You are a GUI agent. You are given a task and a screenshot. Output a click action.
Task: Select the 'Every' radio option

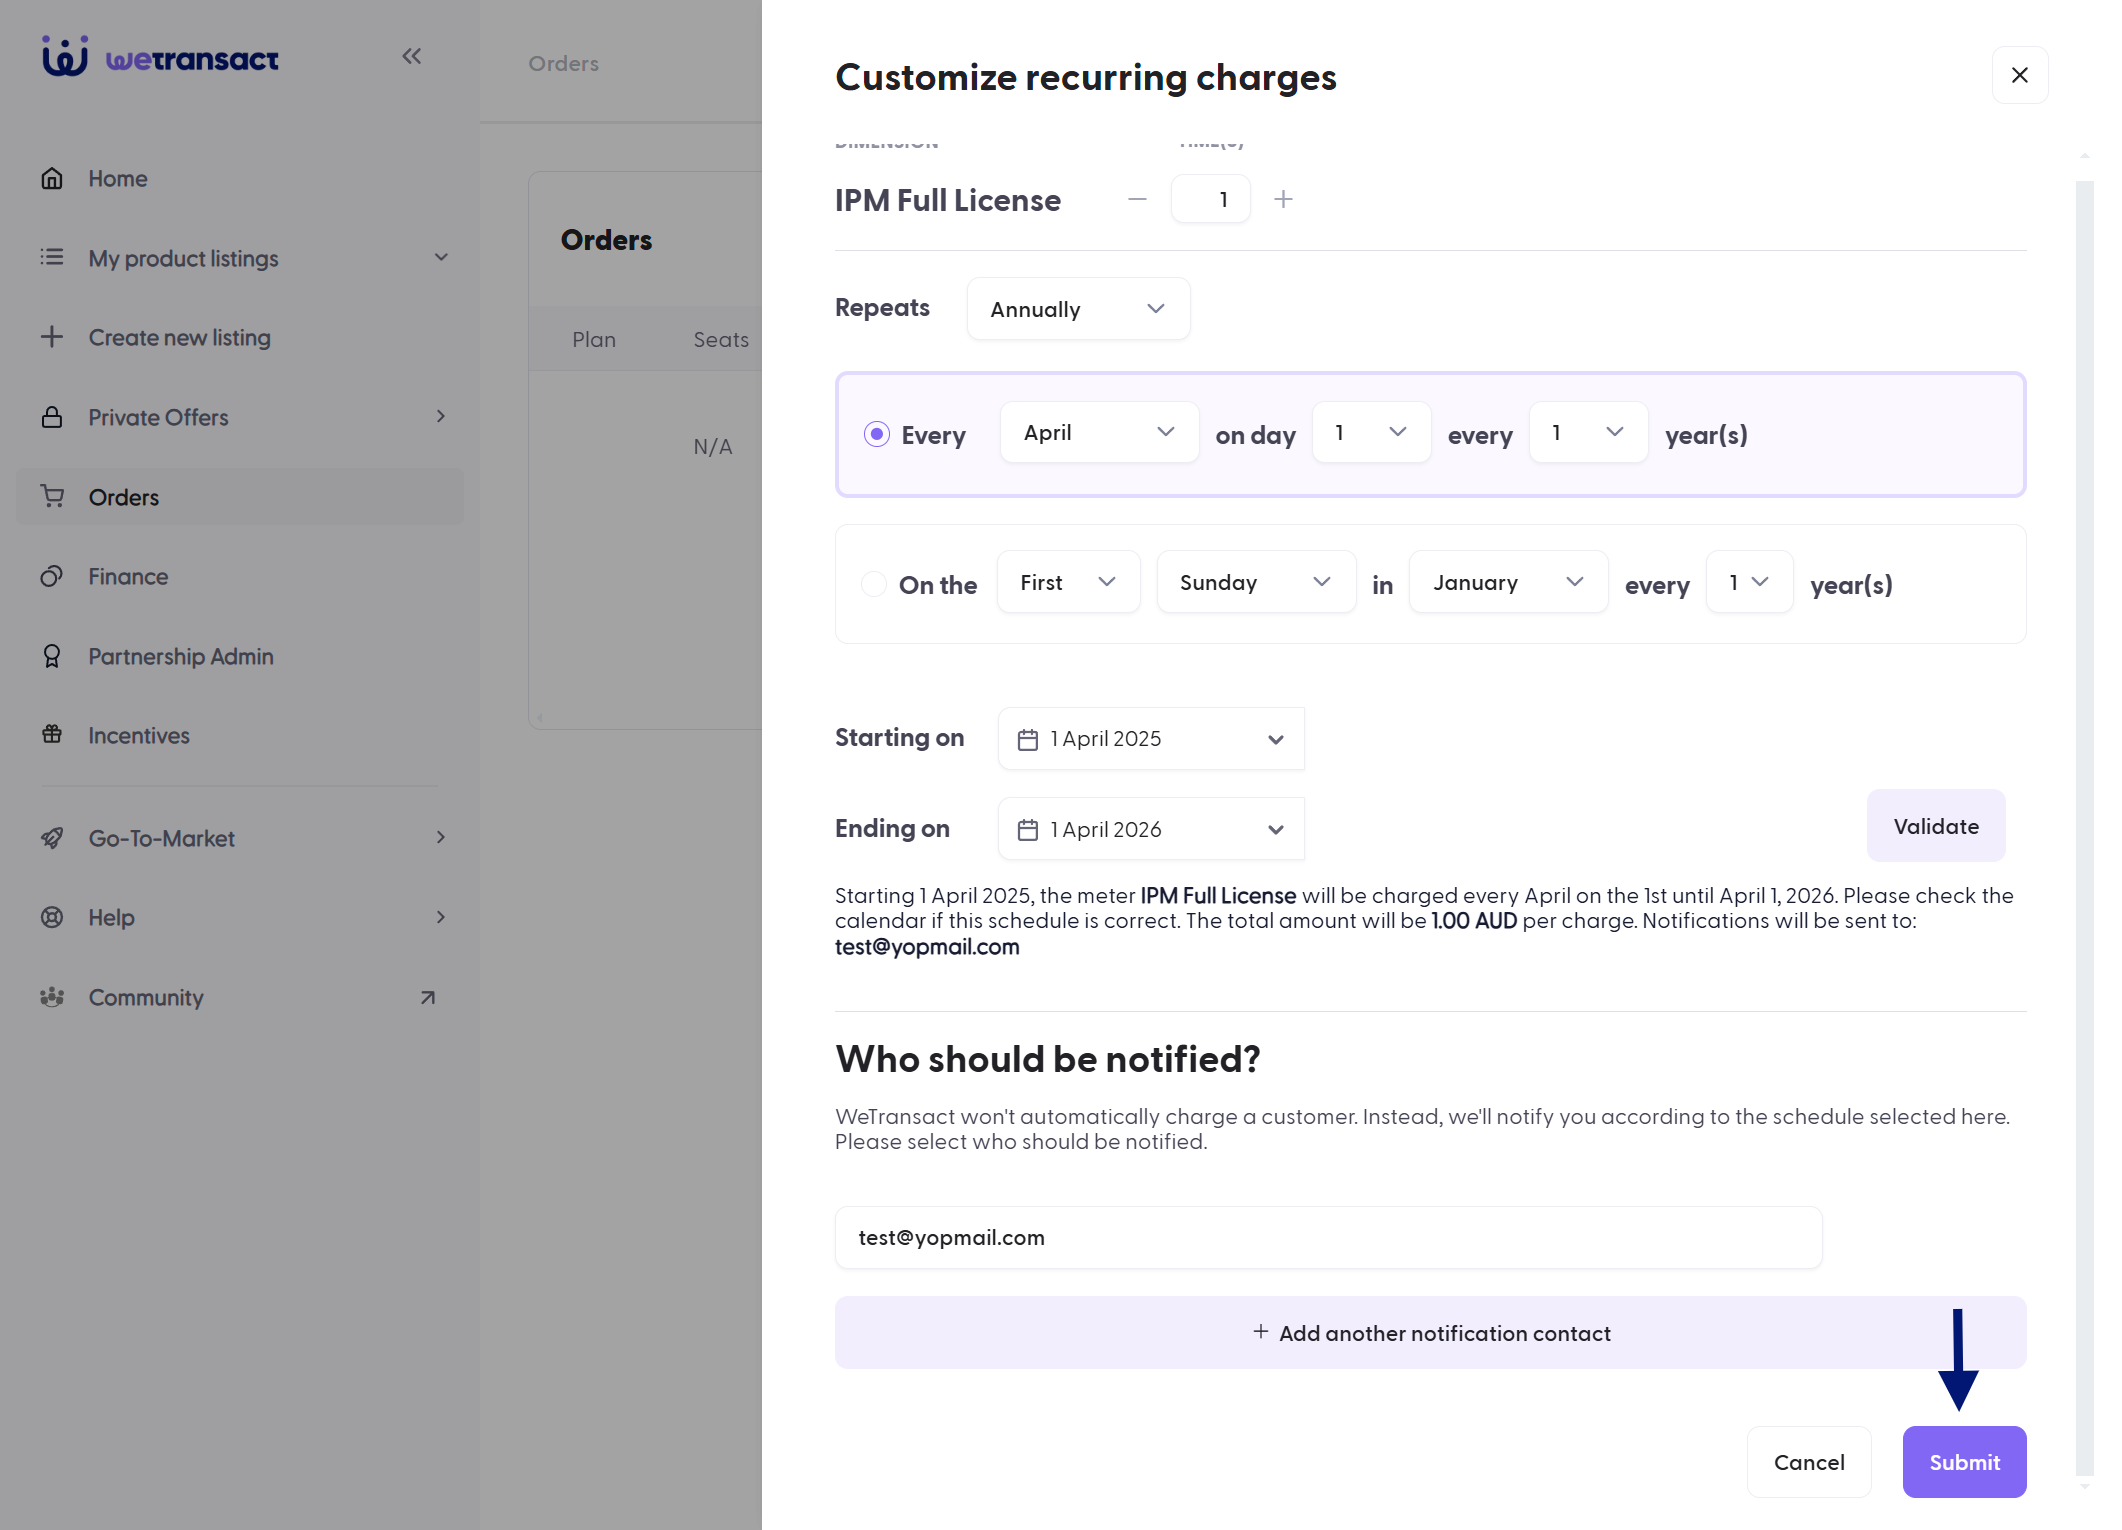click(877, 434)
